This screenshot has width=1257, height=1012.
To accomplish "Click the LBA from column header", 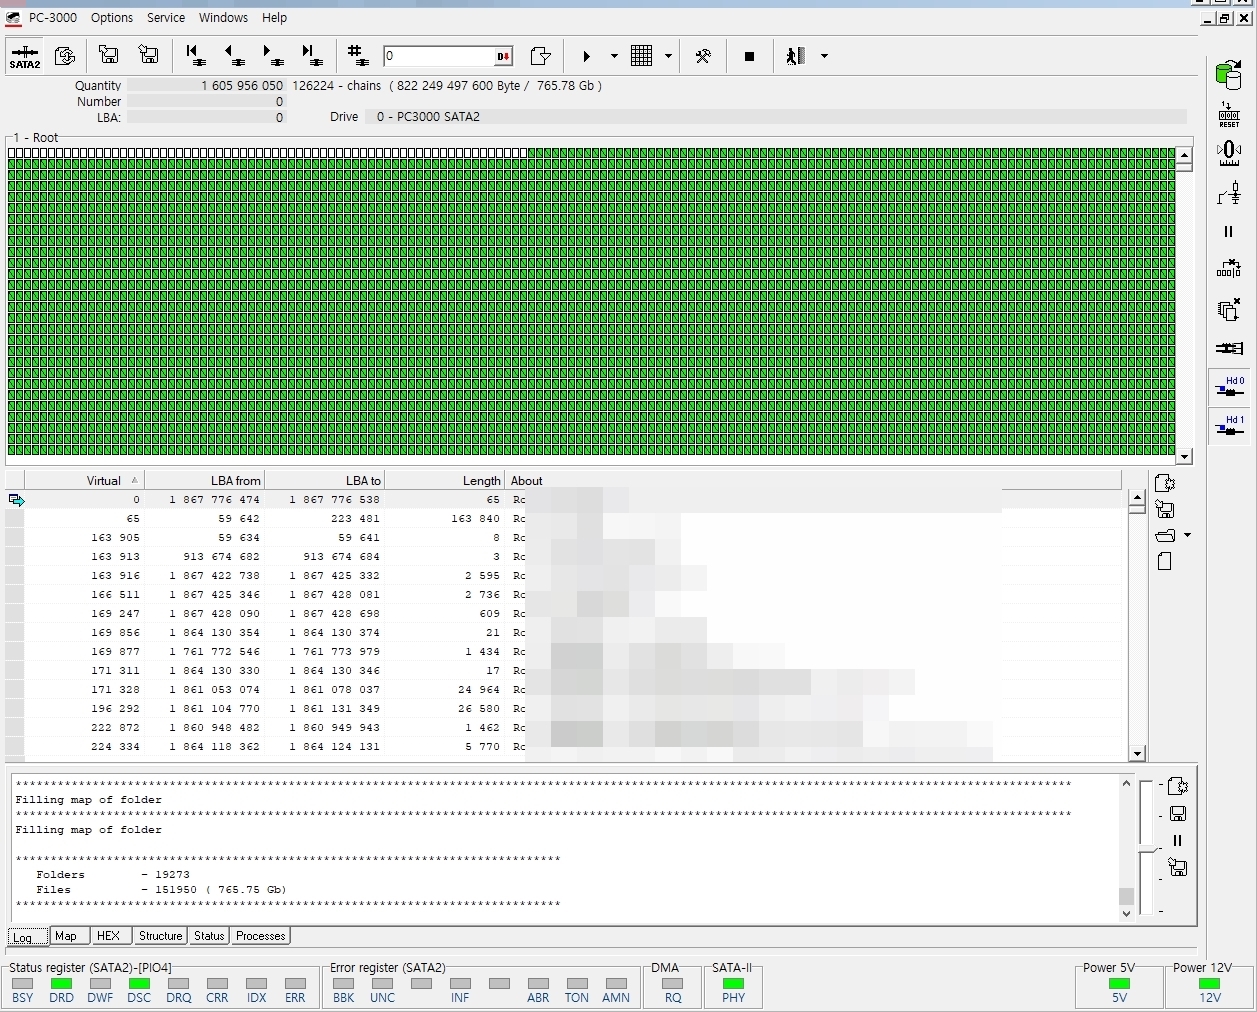I will [205, 480].
